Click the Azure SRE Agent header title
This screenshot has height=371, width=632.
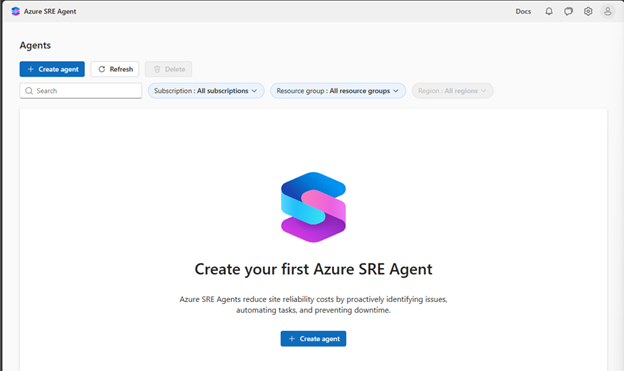50,11
